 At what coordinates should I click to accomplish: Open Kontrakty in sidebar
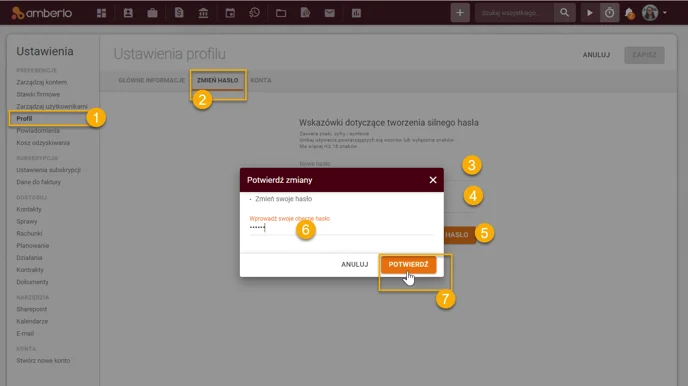tap(30, 270)
